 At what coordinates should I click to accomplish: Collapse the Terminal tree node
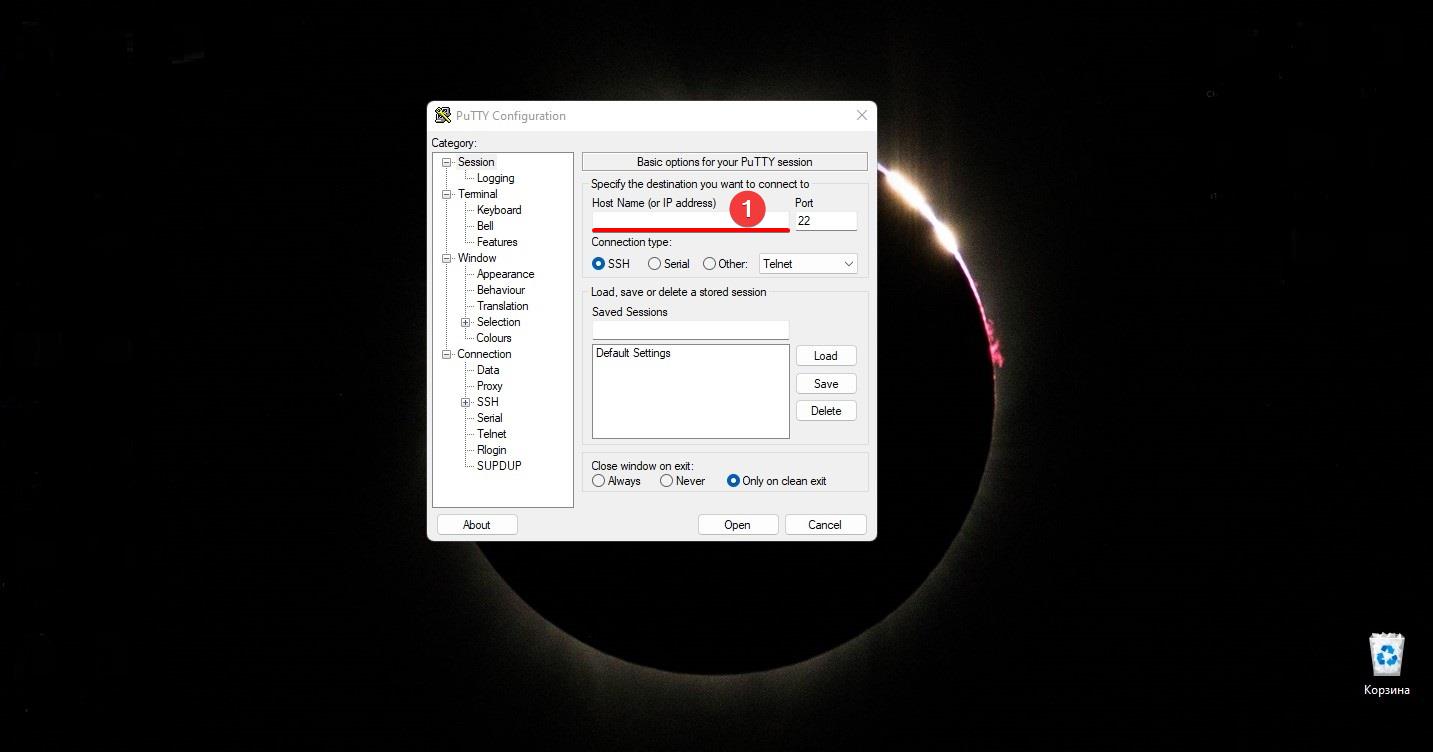pos(447,194)
